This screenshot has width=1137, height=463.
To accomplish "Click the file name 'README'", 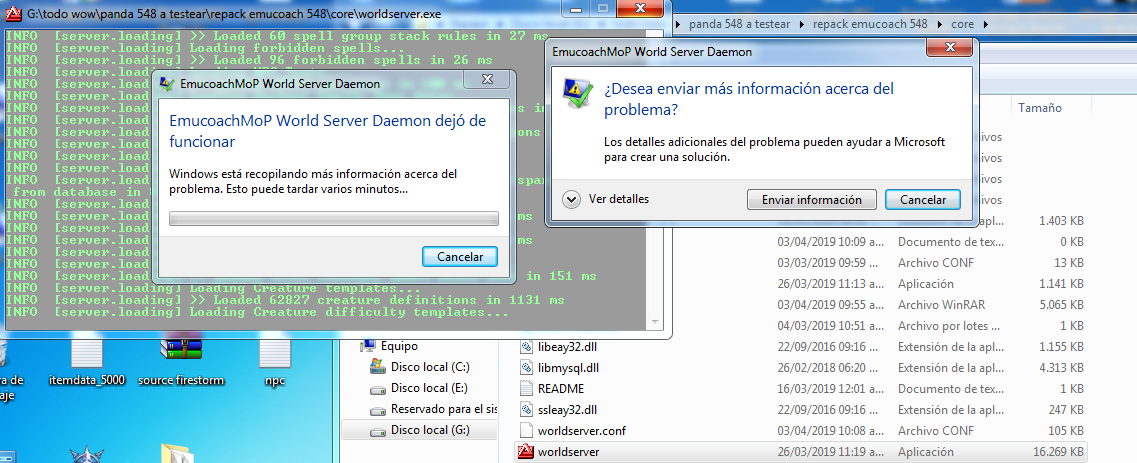I will coord(561,388).
